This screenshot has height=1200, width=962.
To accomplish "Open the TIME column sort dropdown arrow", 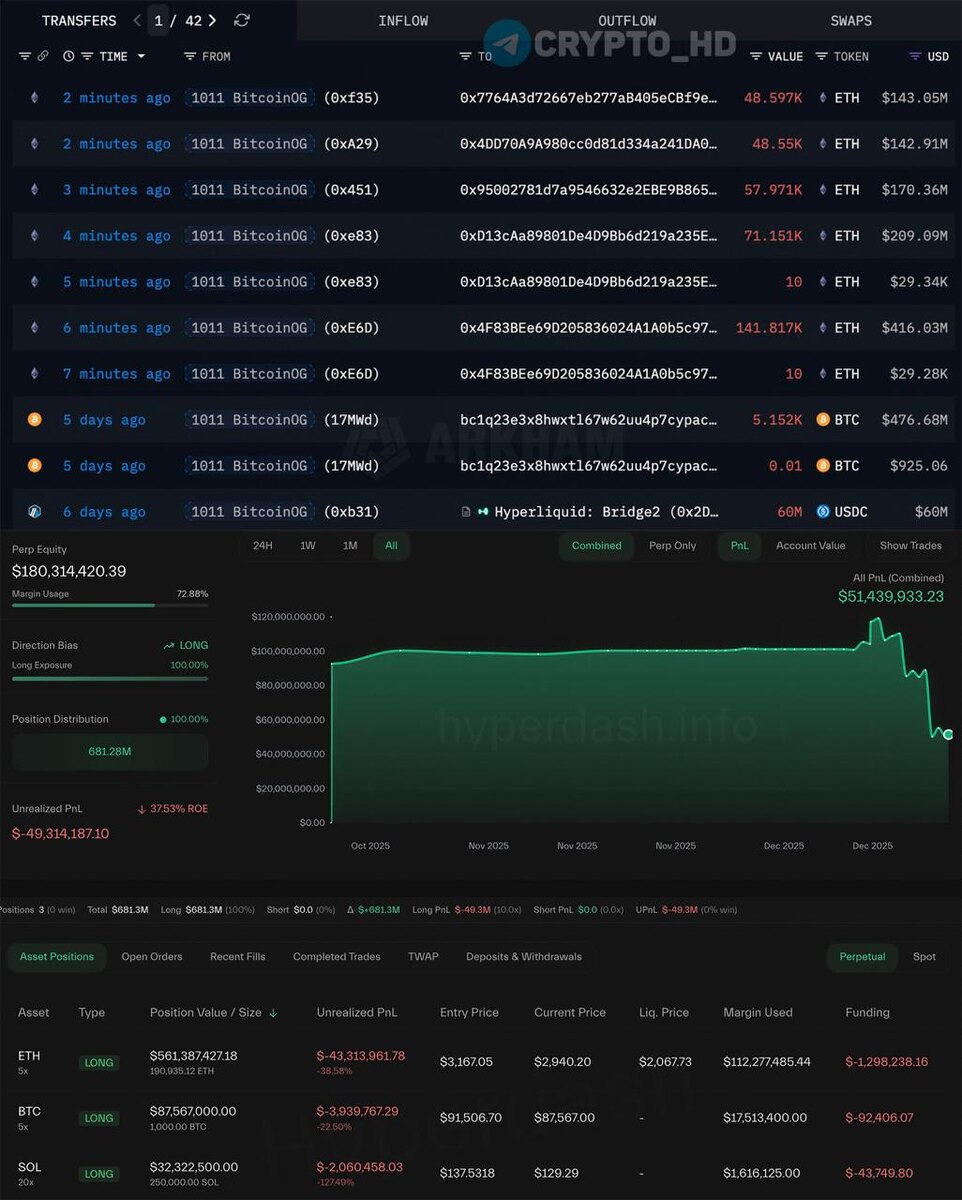I will pos(141,56).
